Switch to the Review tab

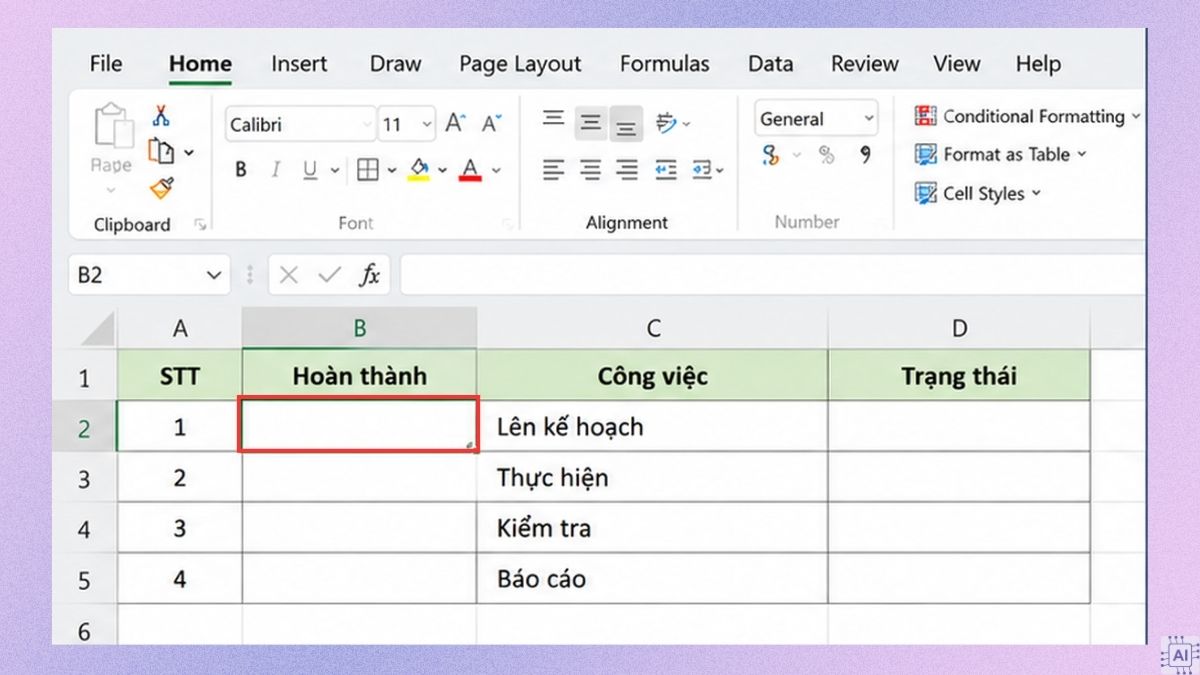click(x=864, y=64)
